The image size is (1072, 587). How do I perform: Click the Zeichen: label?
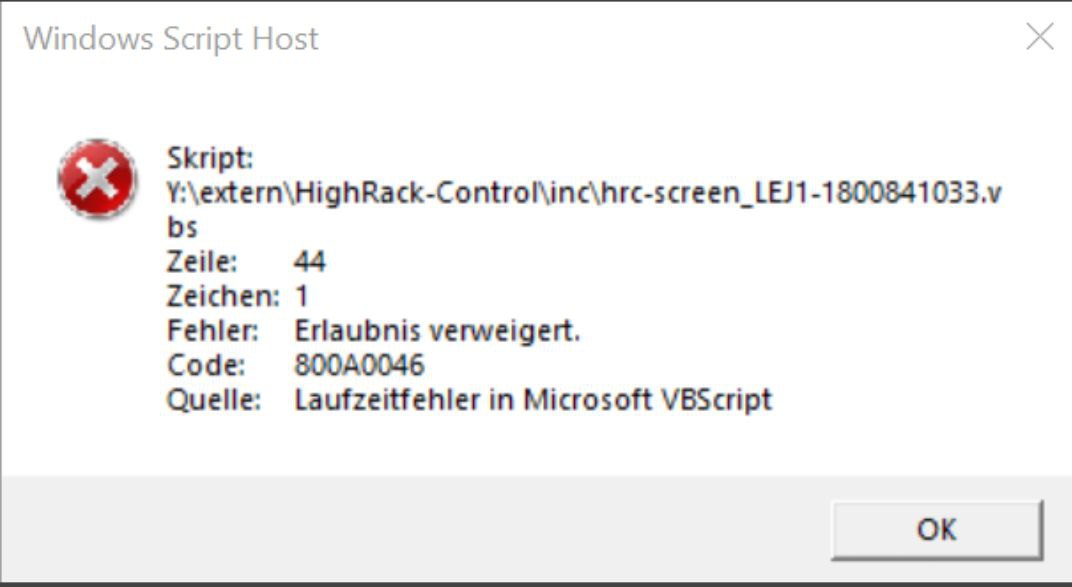coord(223,296)
